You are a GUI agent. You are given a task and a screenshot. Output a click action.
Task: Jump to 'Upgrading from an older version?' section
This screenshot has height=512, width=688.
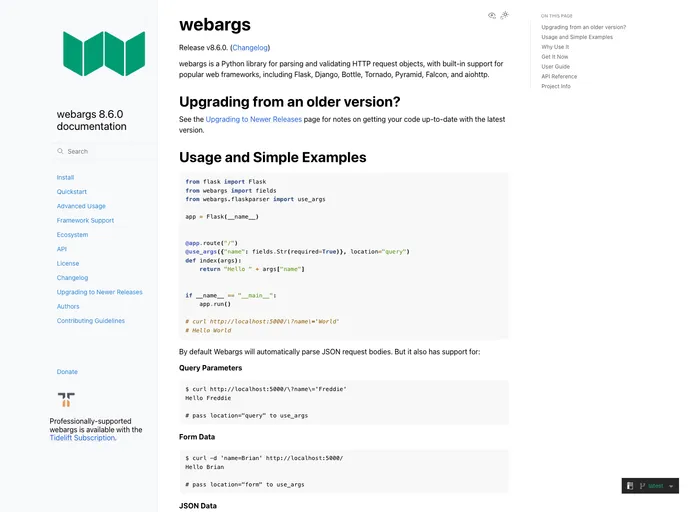tap(584, 27)
